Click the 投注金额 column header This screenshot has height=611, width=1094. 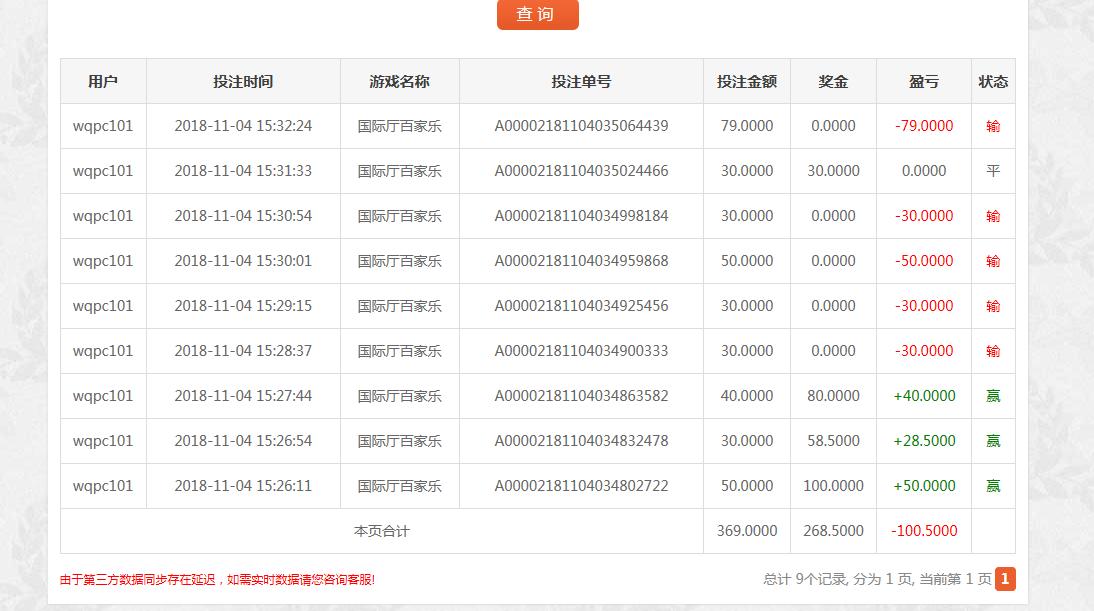[746, 81]
